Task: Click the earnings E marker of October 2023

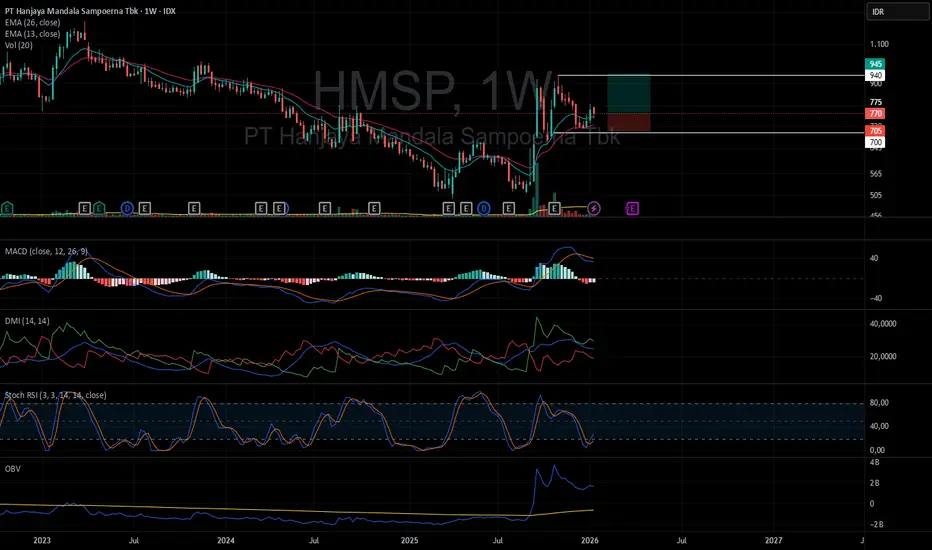Action: tap(194, 208)
